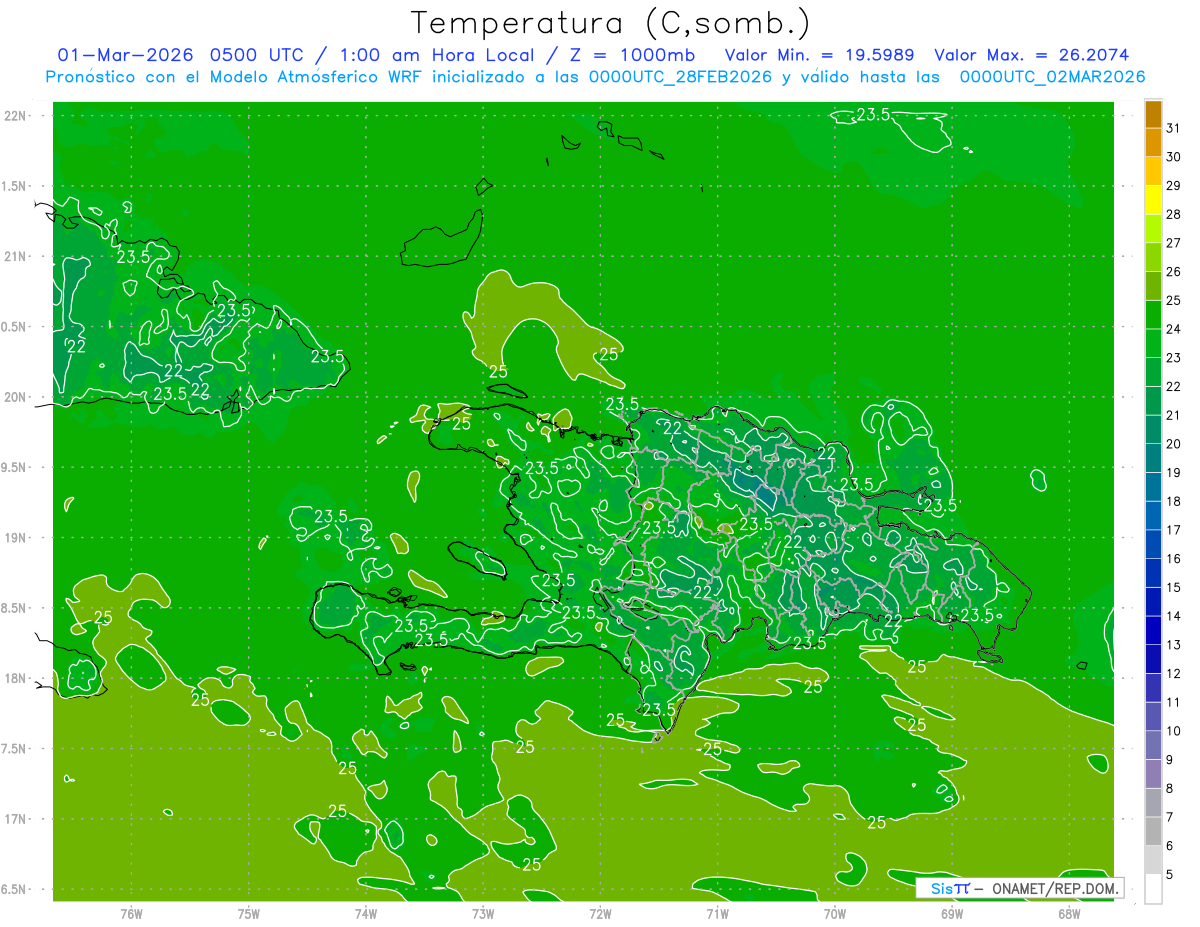Screen dimensions: 1200x927
Task: Click longitude axis label "75W"
Action: point(249,913)
